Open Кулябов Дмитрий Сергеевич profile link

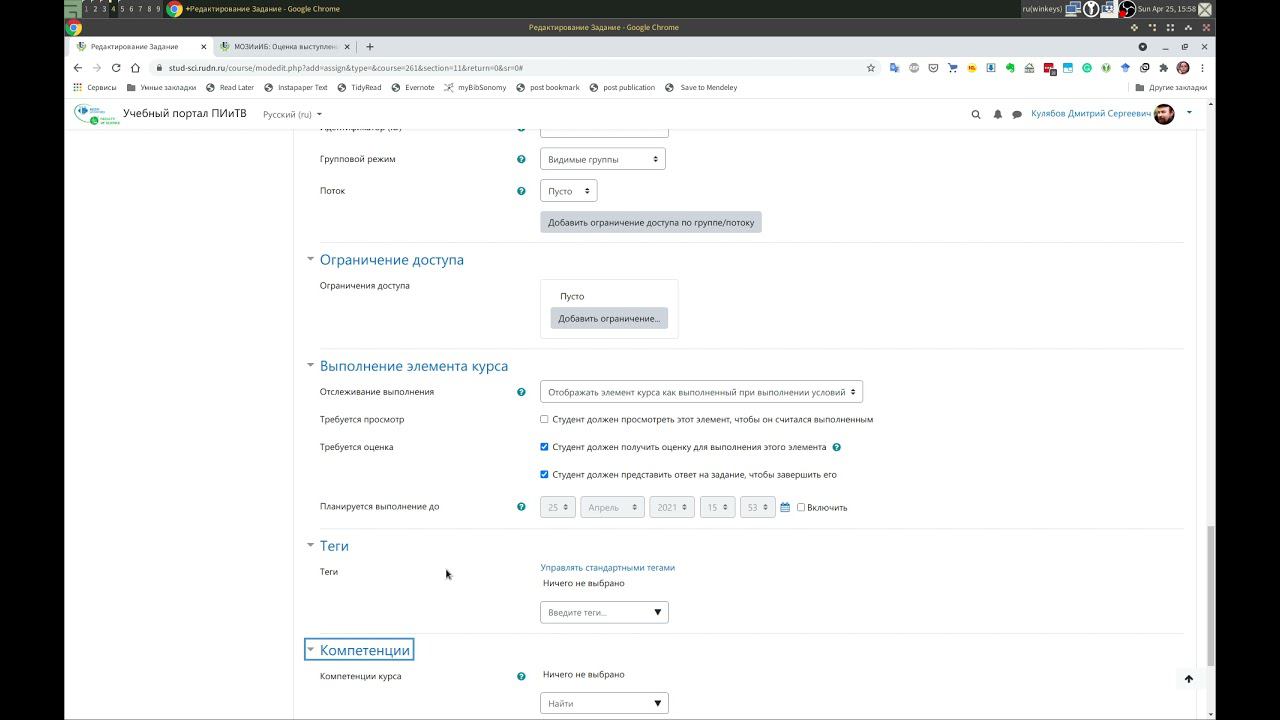(x=1091, y=114)
